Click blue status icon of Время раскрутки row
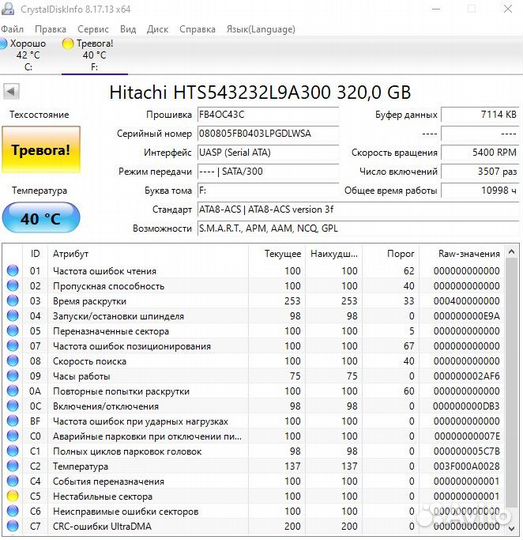Viewport: 523px width, 540px height. (x=13, y=301)
